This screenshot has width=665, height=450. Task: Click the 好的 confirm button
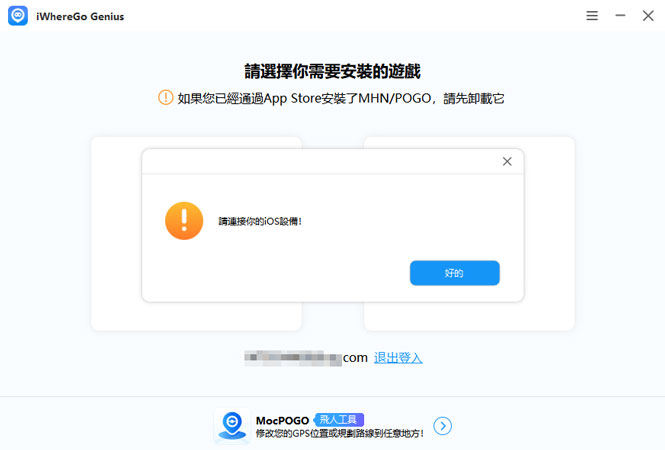[455, 273]
